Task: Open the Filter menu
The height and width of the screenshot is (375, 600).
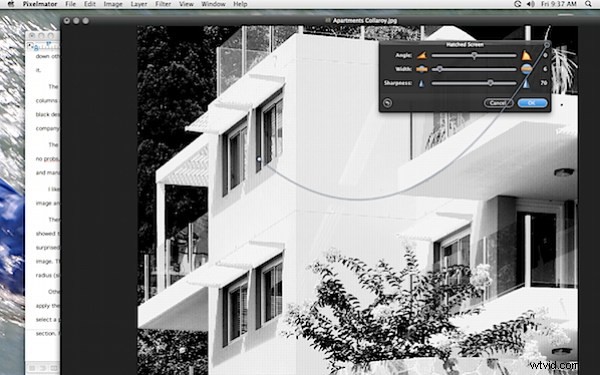Action: click(163, 4)
